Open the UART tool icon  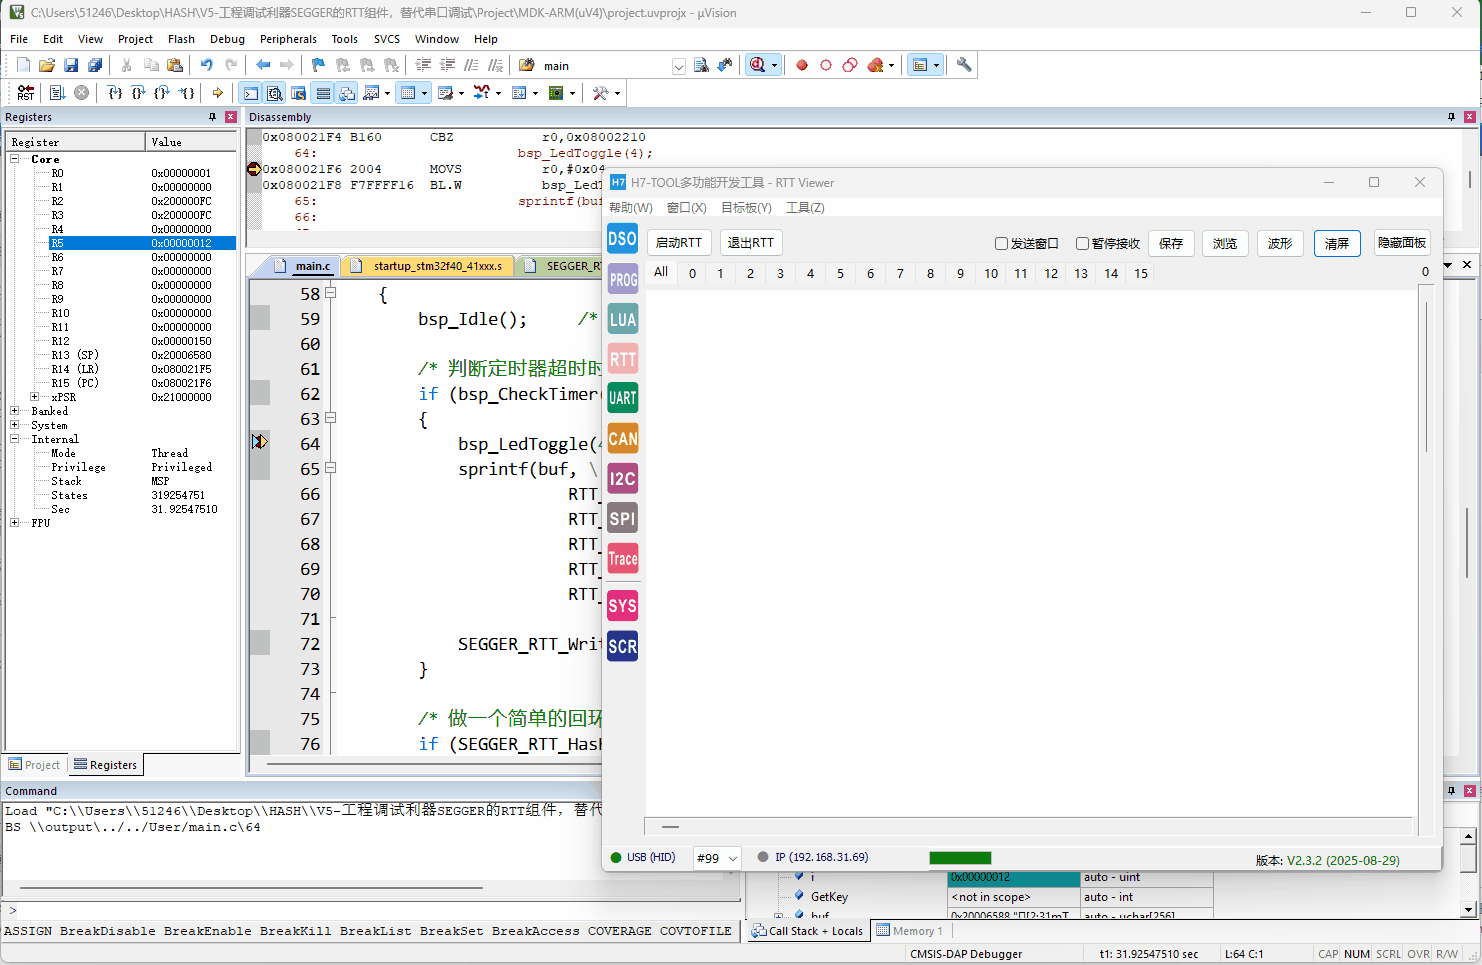point(622,398)
